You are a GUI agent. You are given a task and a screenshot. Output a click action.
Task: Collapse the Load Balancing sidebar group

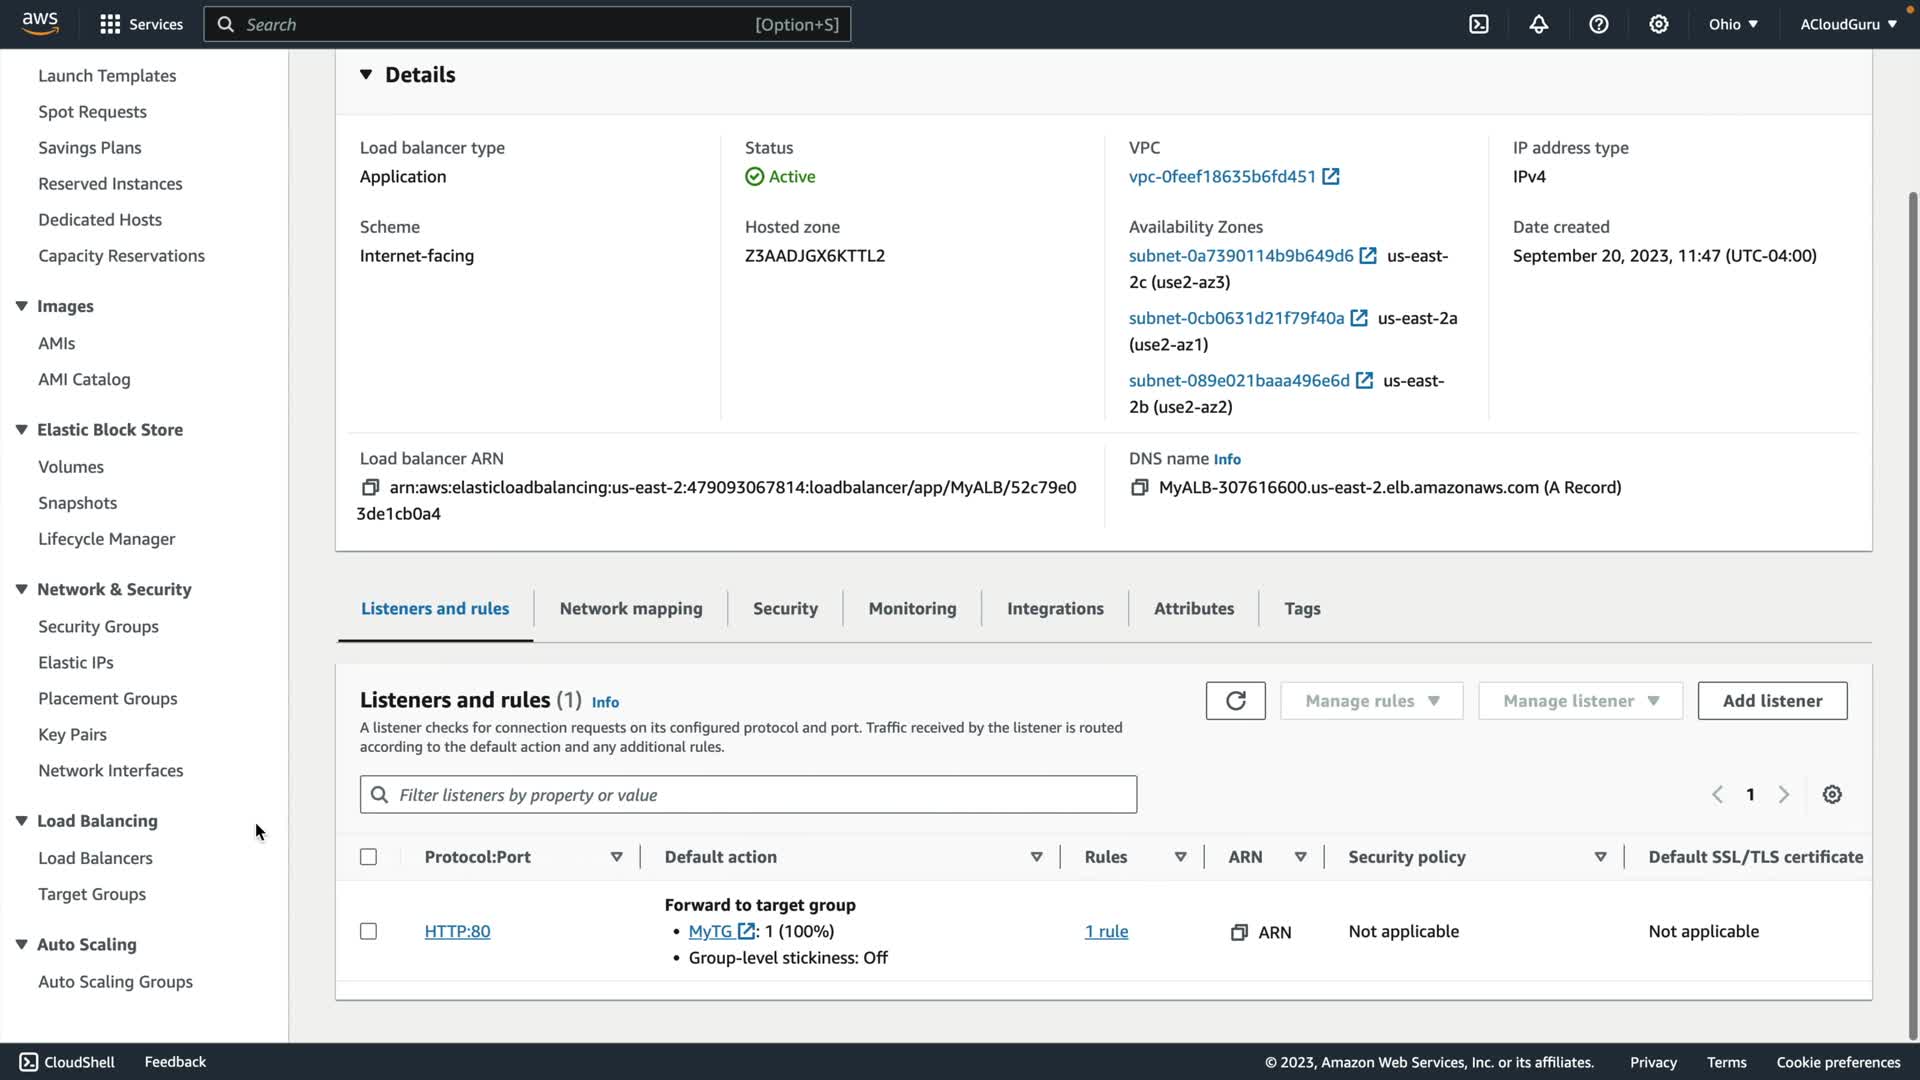(21, 821)
